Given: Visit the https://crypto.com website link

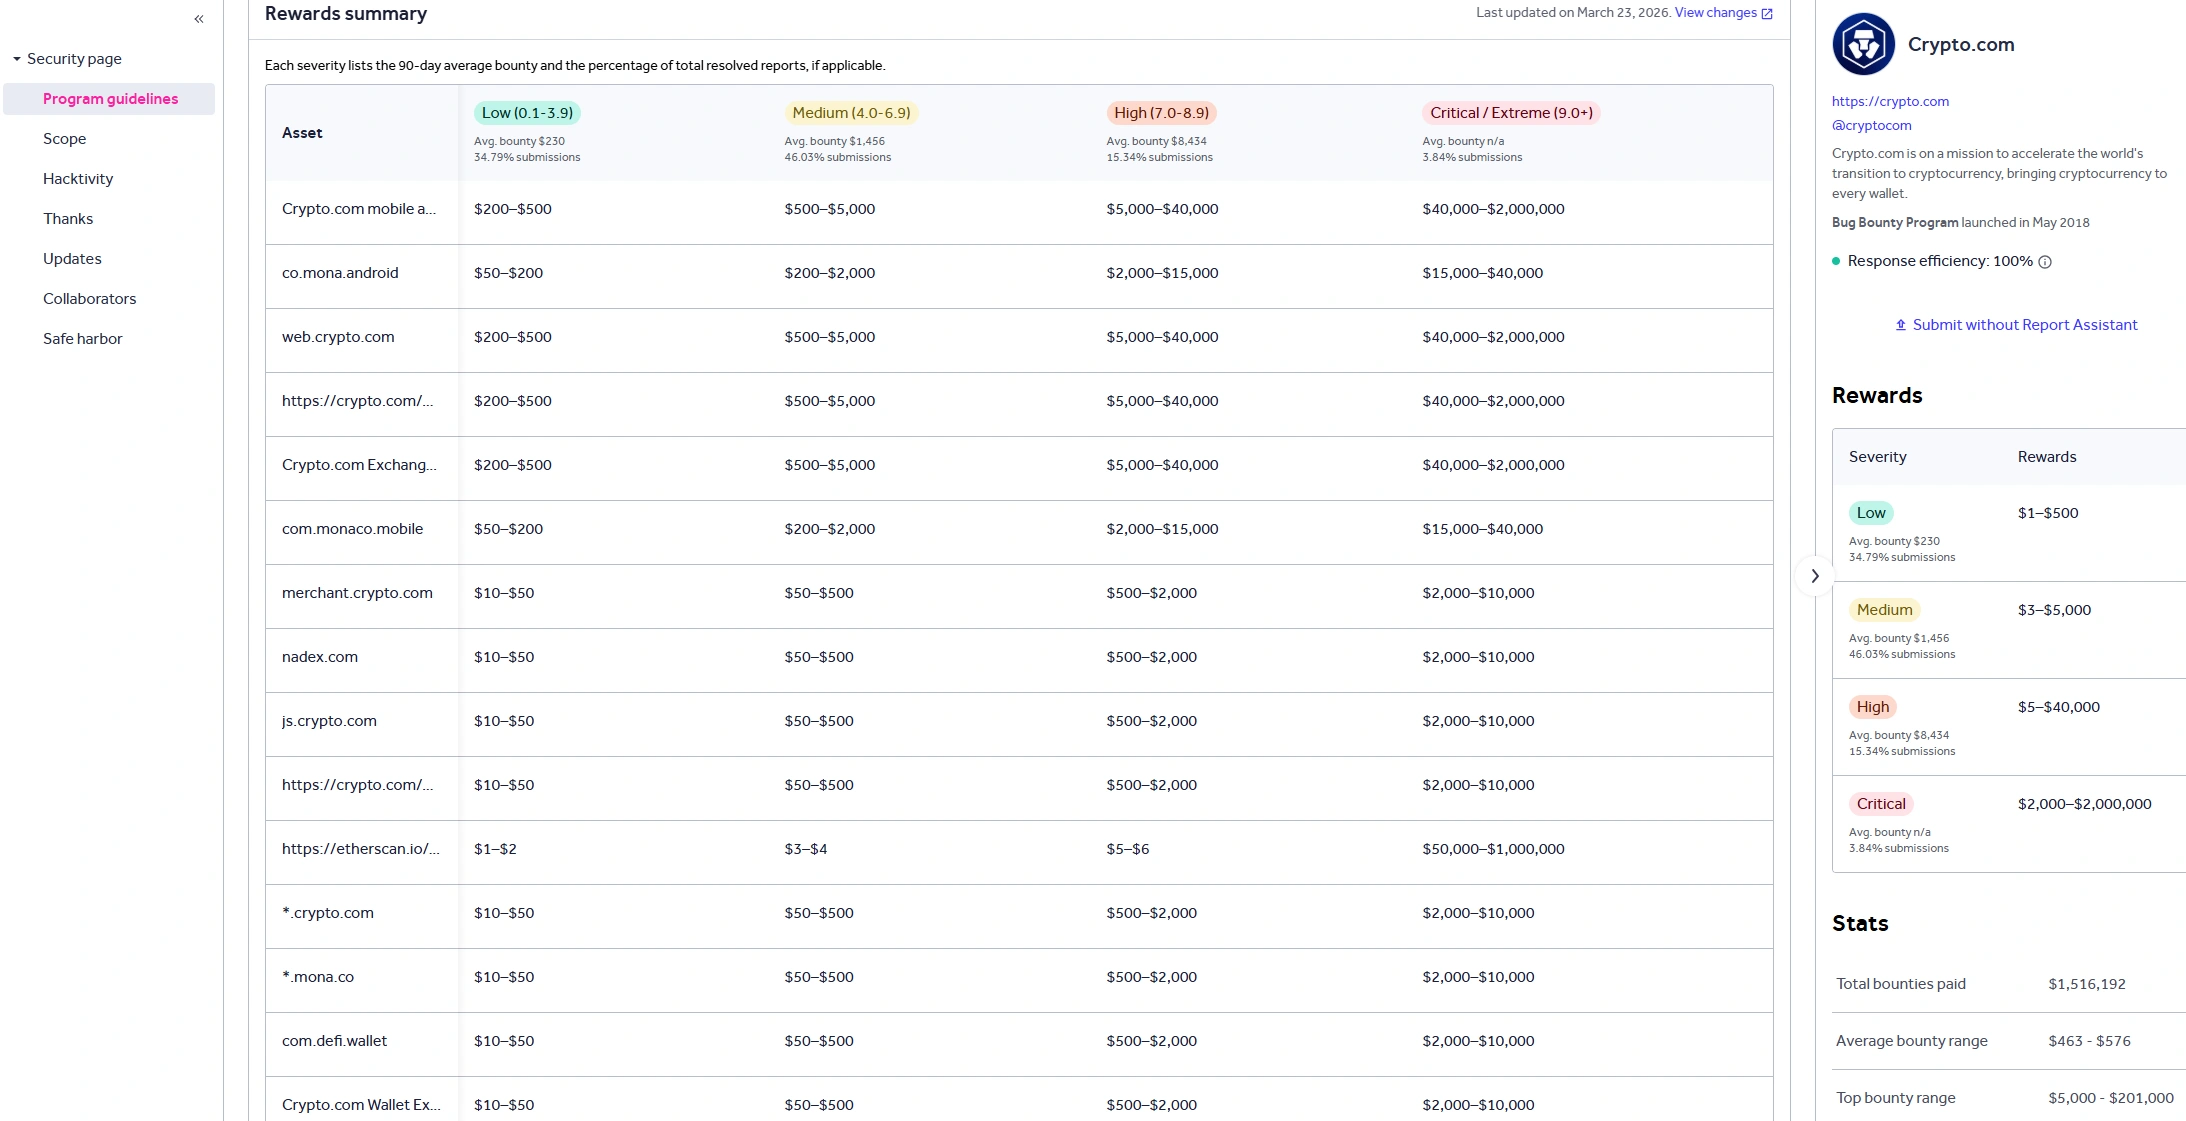Looking at the screenshot, I should (1889, 101).
